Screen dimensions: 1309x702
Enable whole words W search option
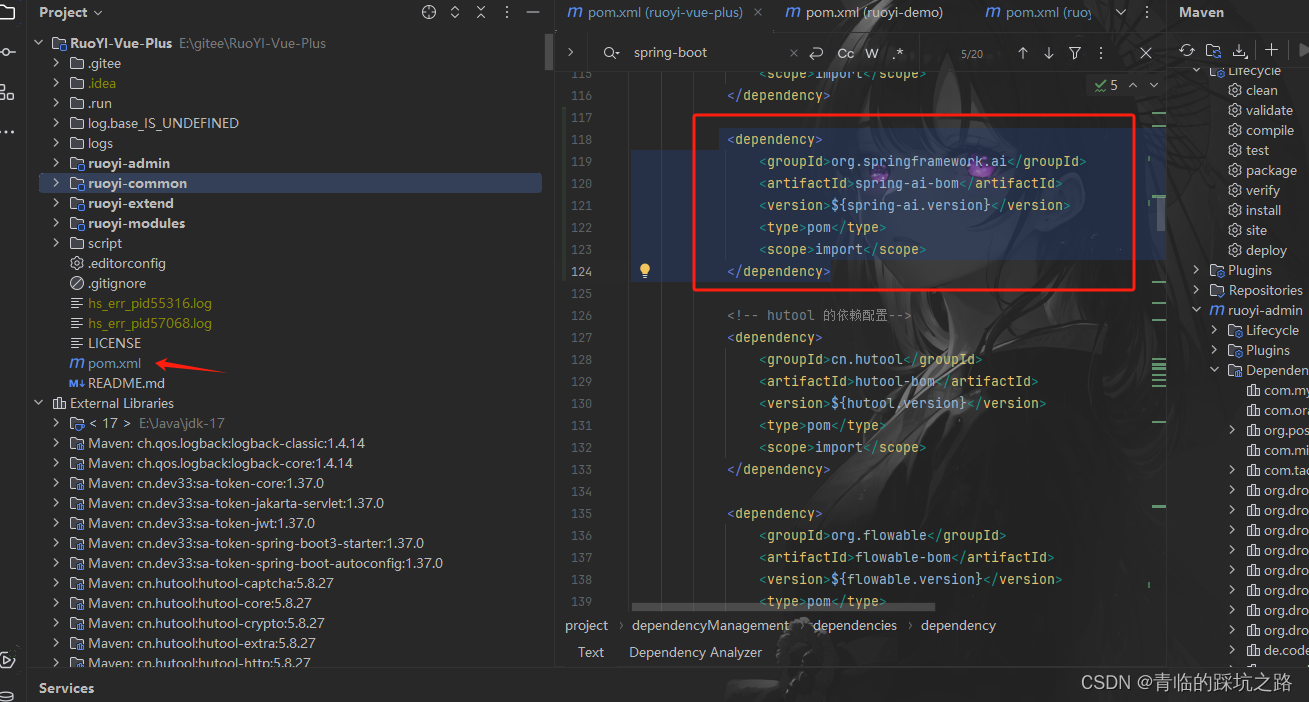(871, 52)
